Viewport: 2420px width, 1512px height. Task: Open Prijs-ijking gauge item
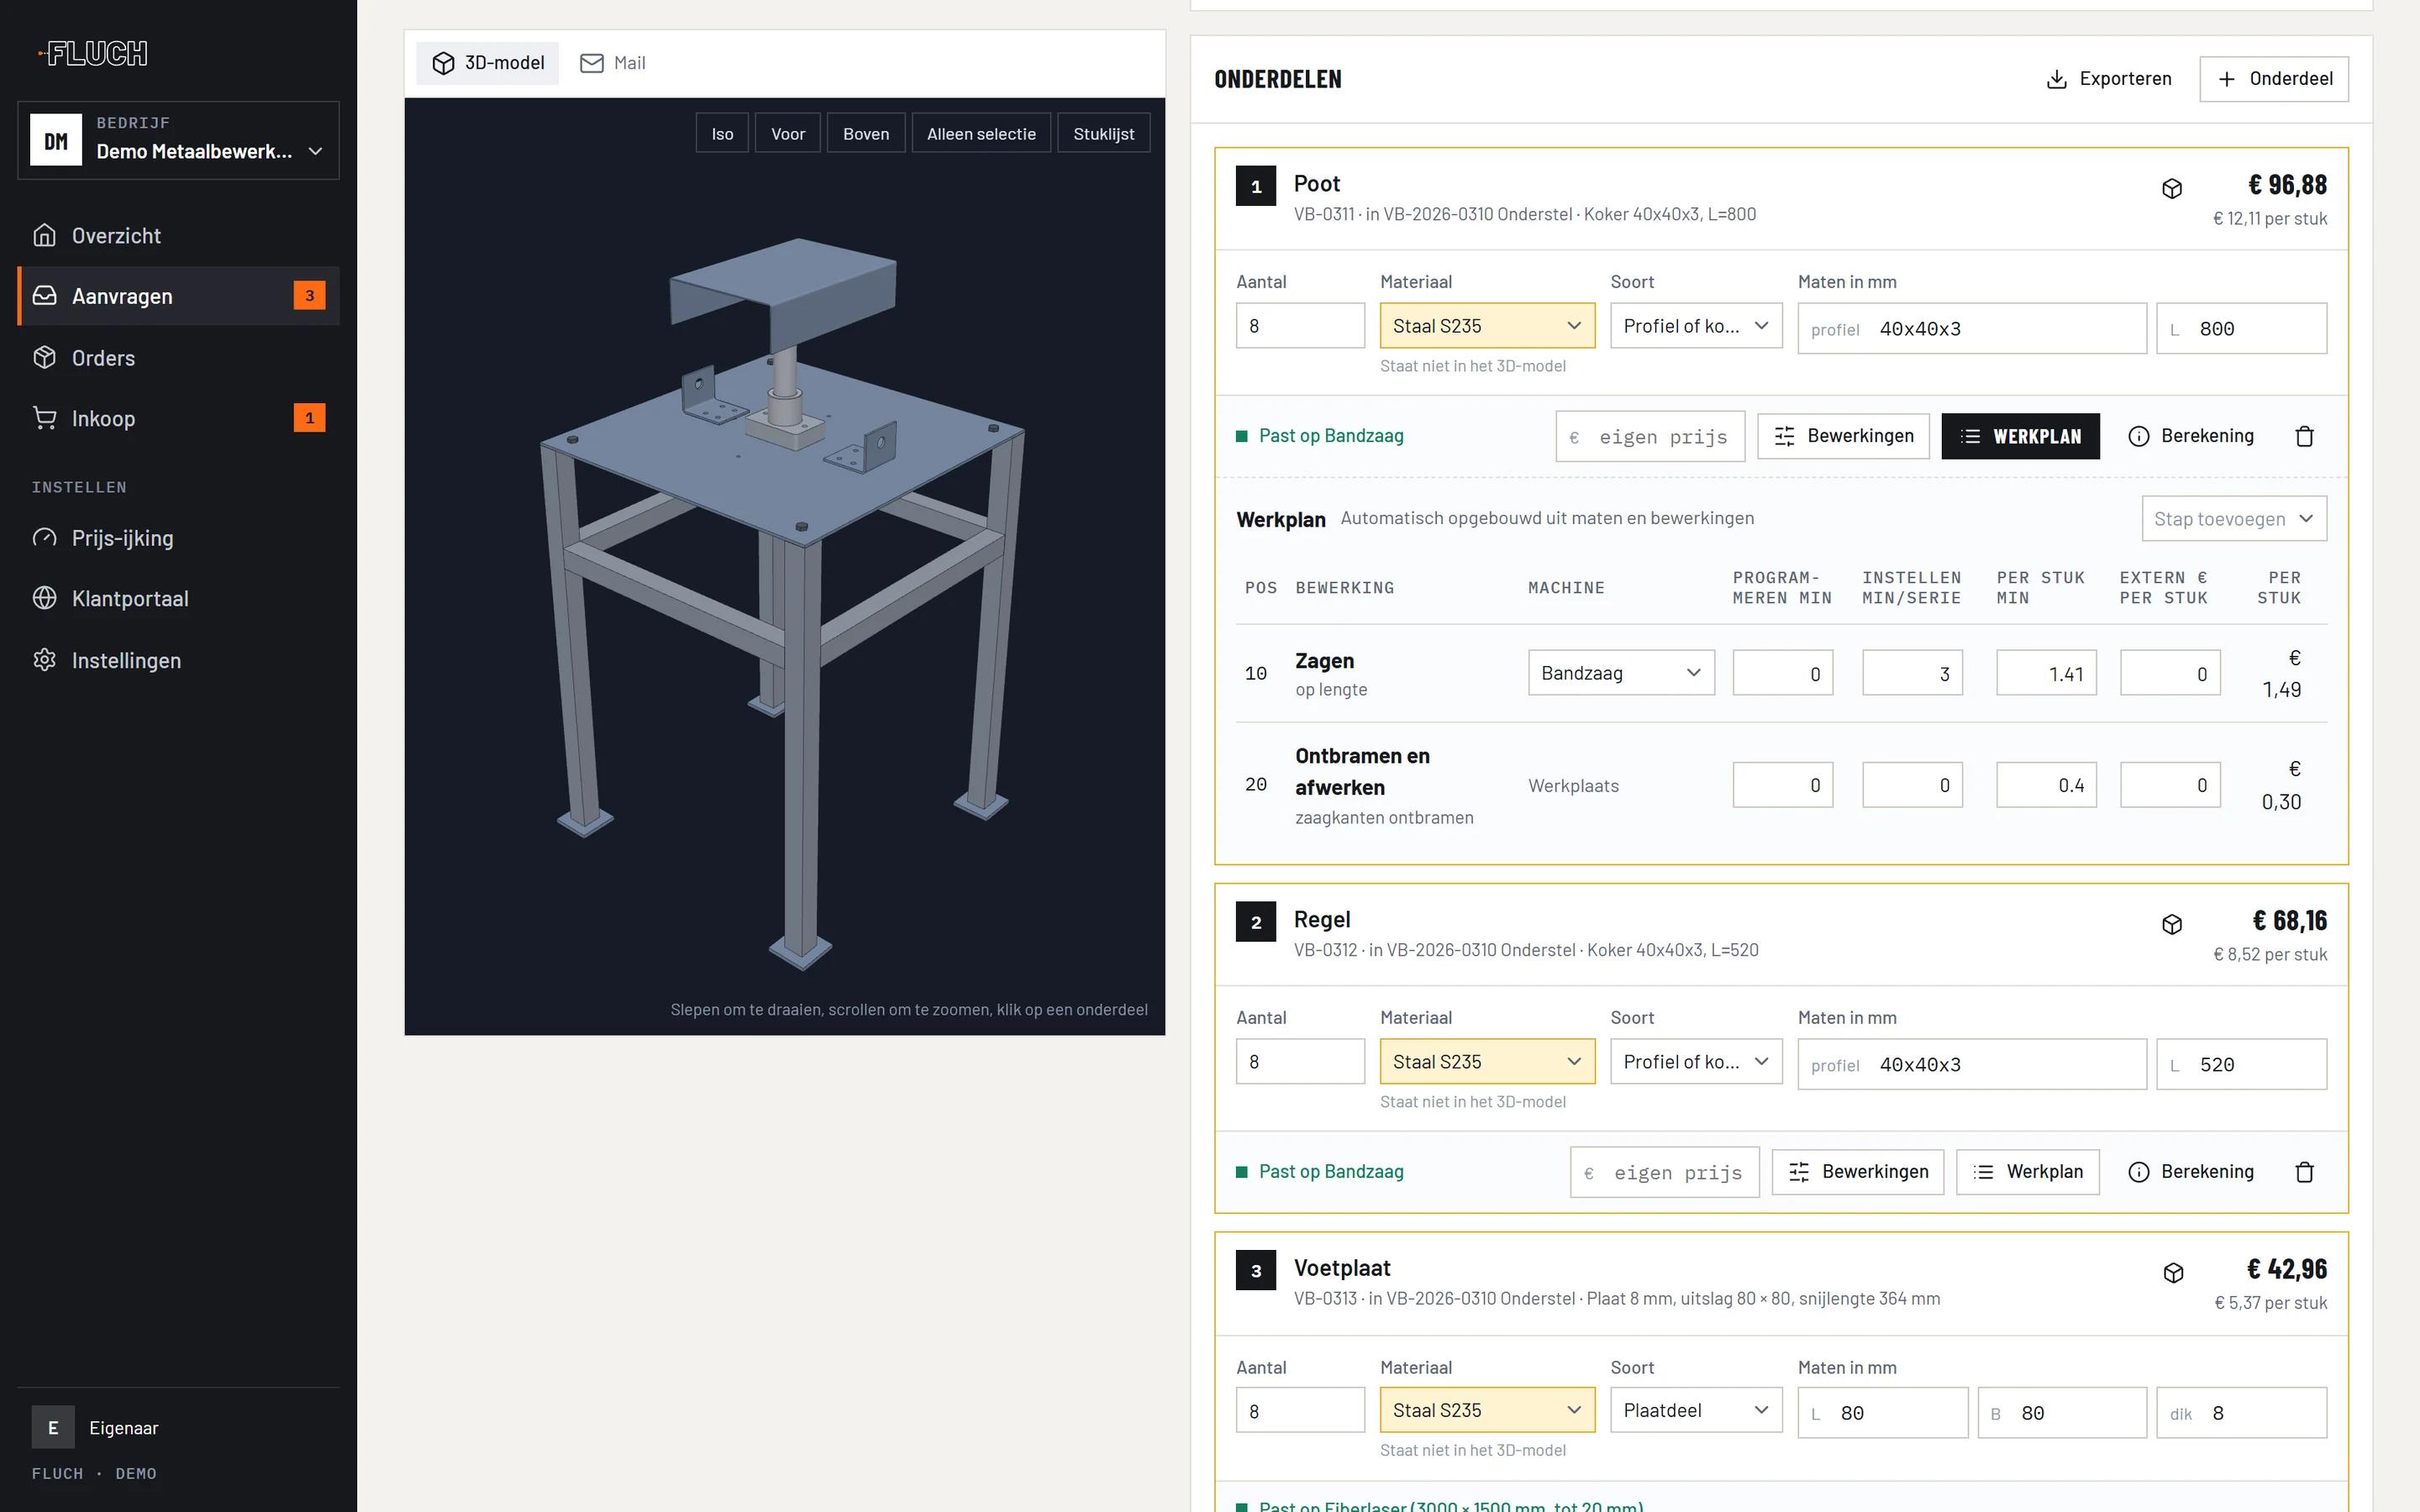click(x=178, y=538)
